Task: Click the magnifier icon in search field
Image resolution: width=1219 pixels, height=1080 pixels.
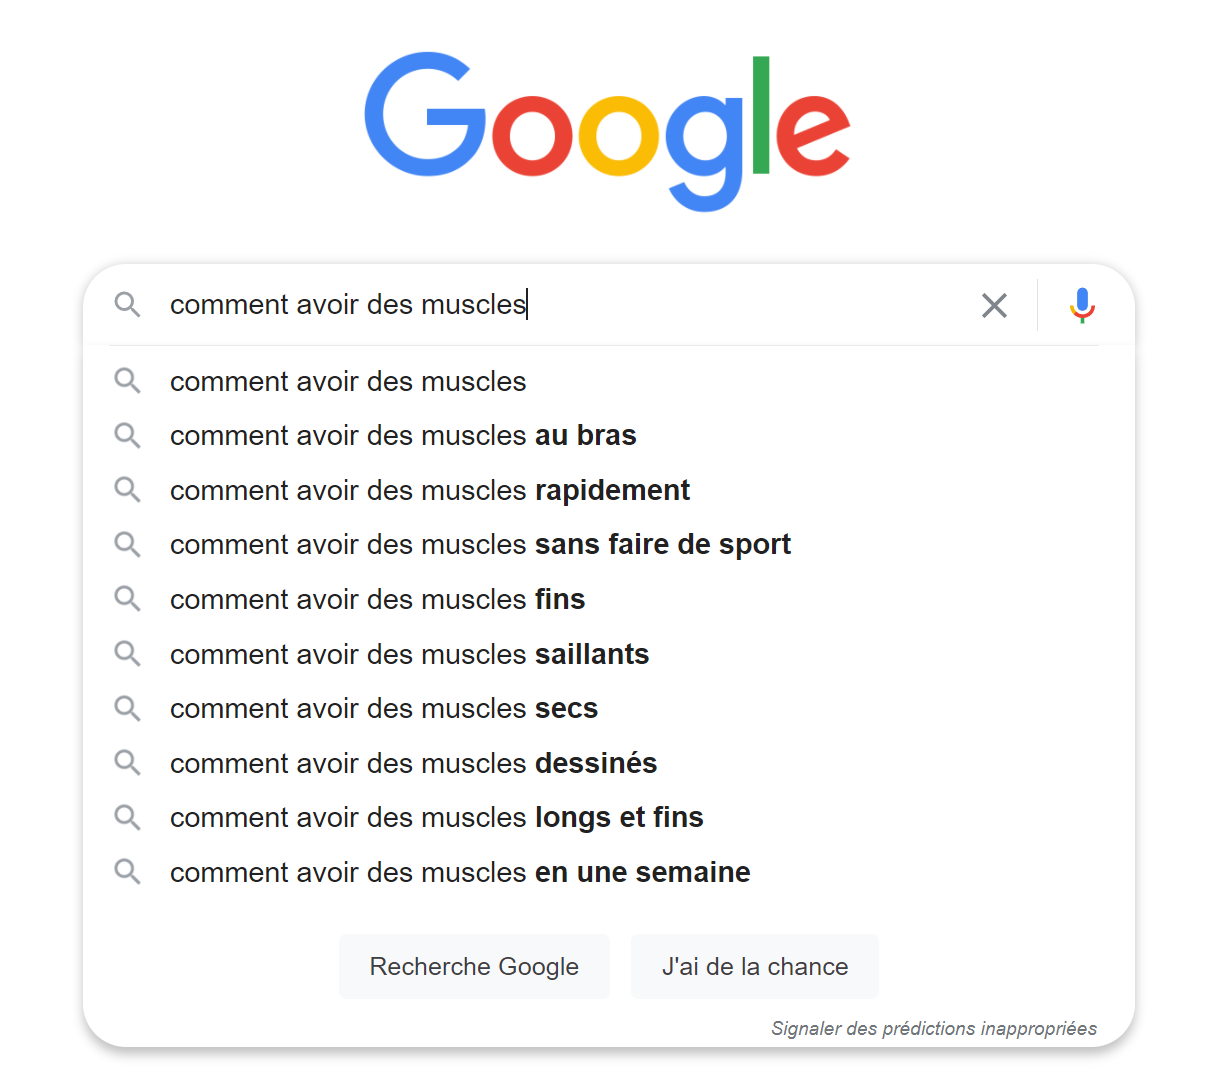Action: pyautogui.click(x=127, y=304)
